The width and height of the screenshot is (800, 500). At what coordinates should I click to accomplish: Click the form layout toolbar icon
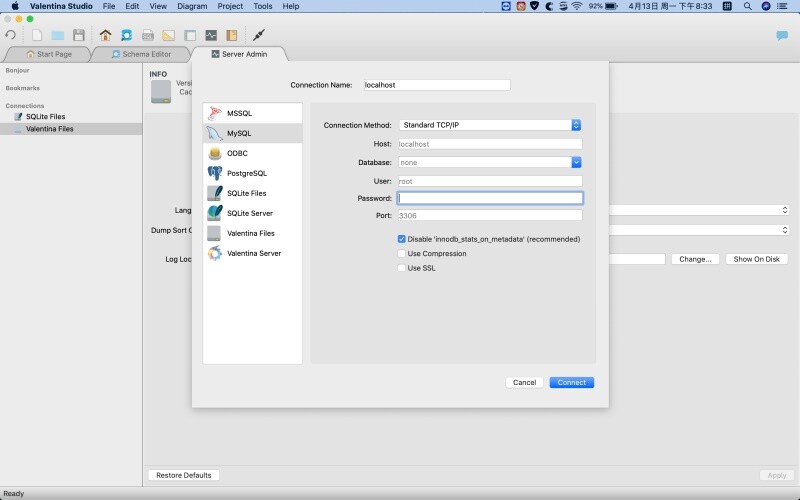190,35
